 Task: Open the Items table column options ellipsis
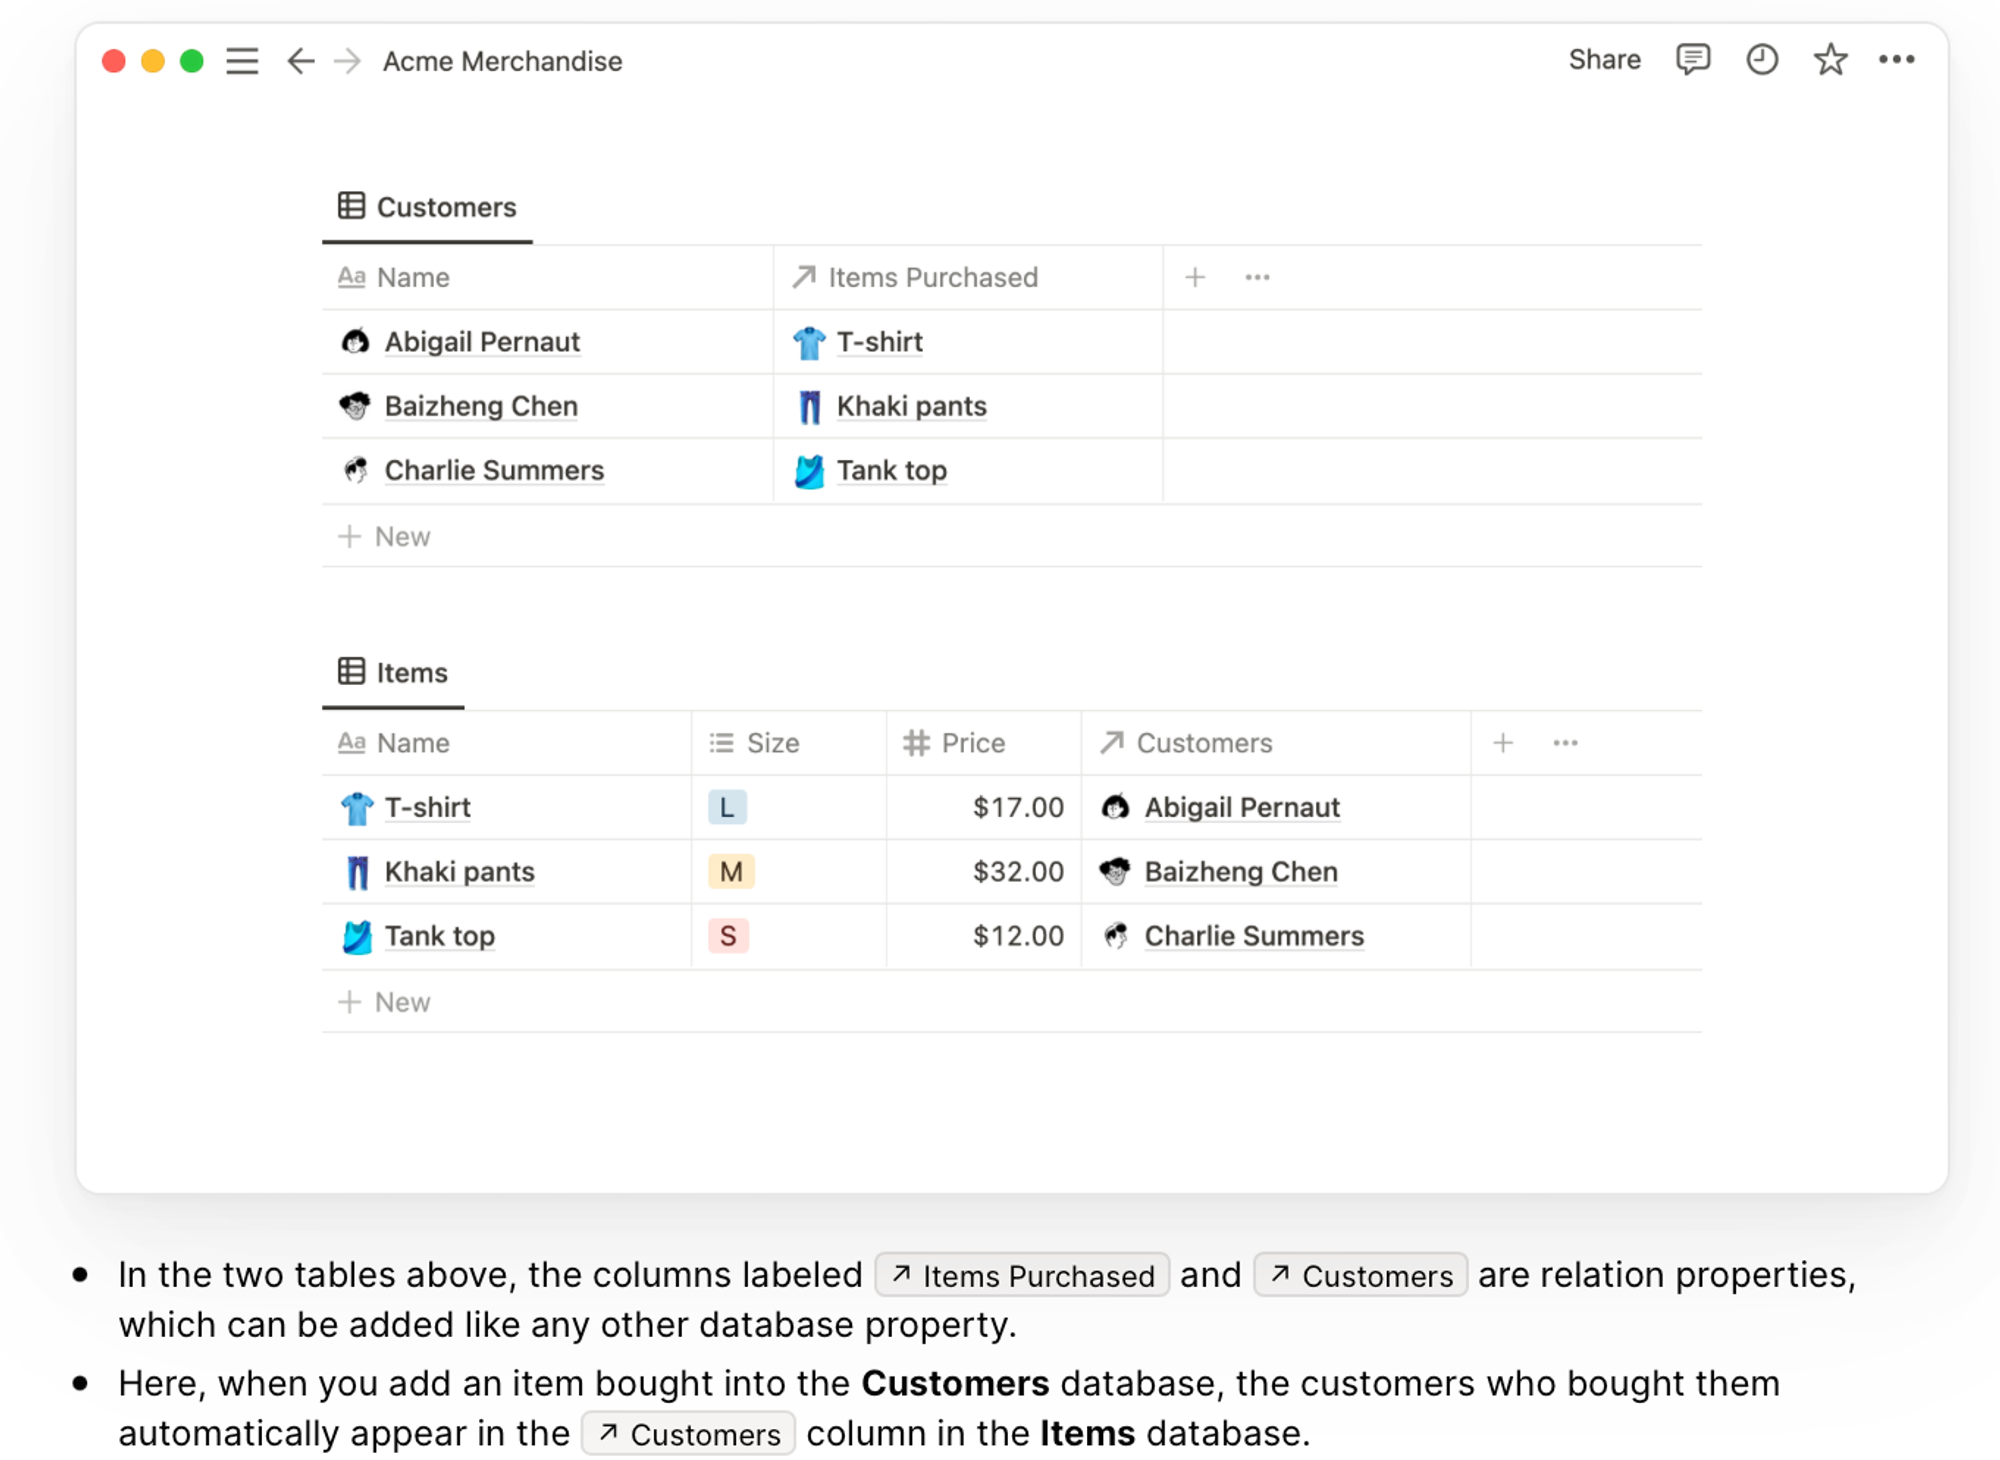point(1565,743)
